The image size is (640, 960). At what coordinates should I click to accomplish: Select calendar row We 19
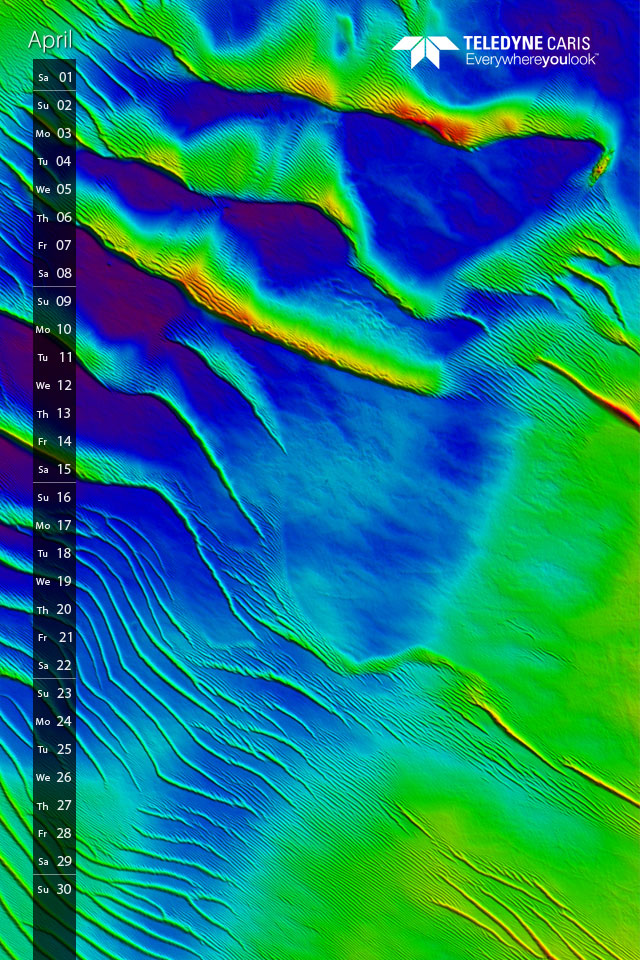[55, 582]
